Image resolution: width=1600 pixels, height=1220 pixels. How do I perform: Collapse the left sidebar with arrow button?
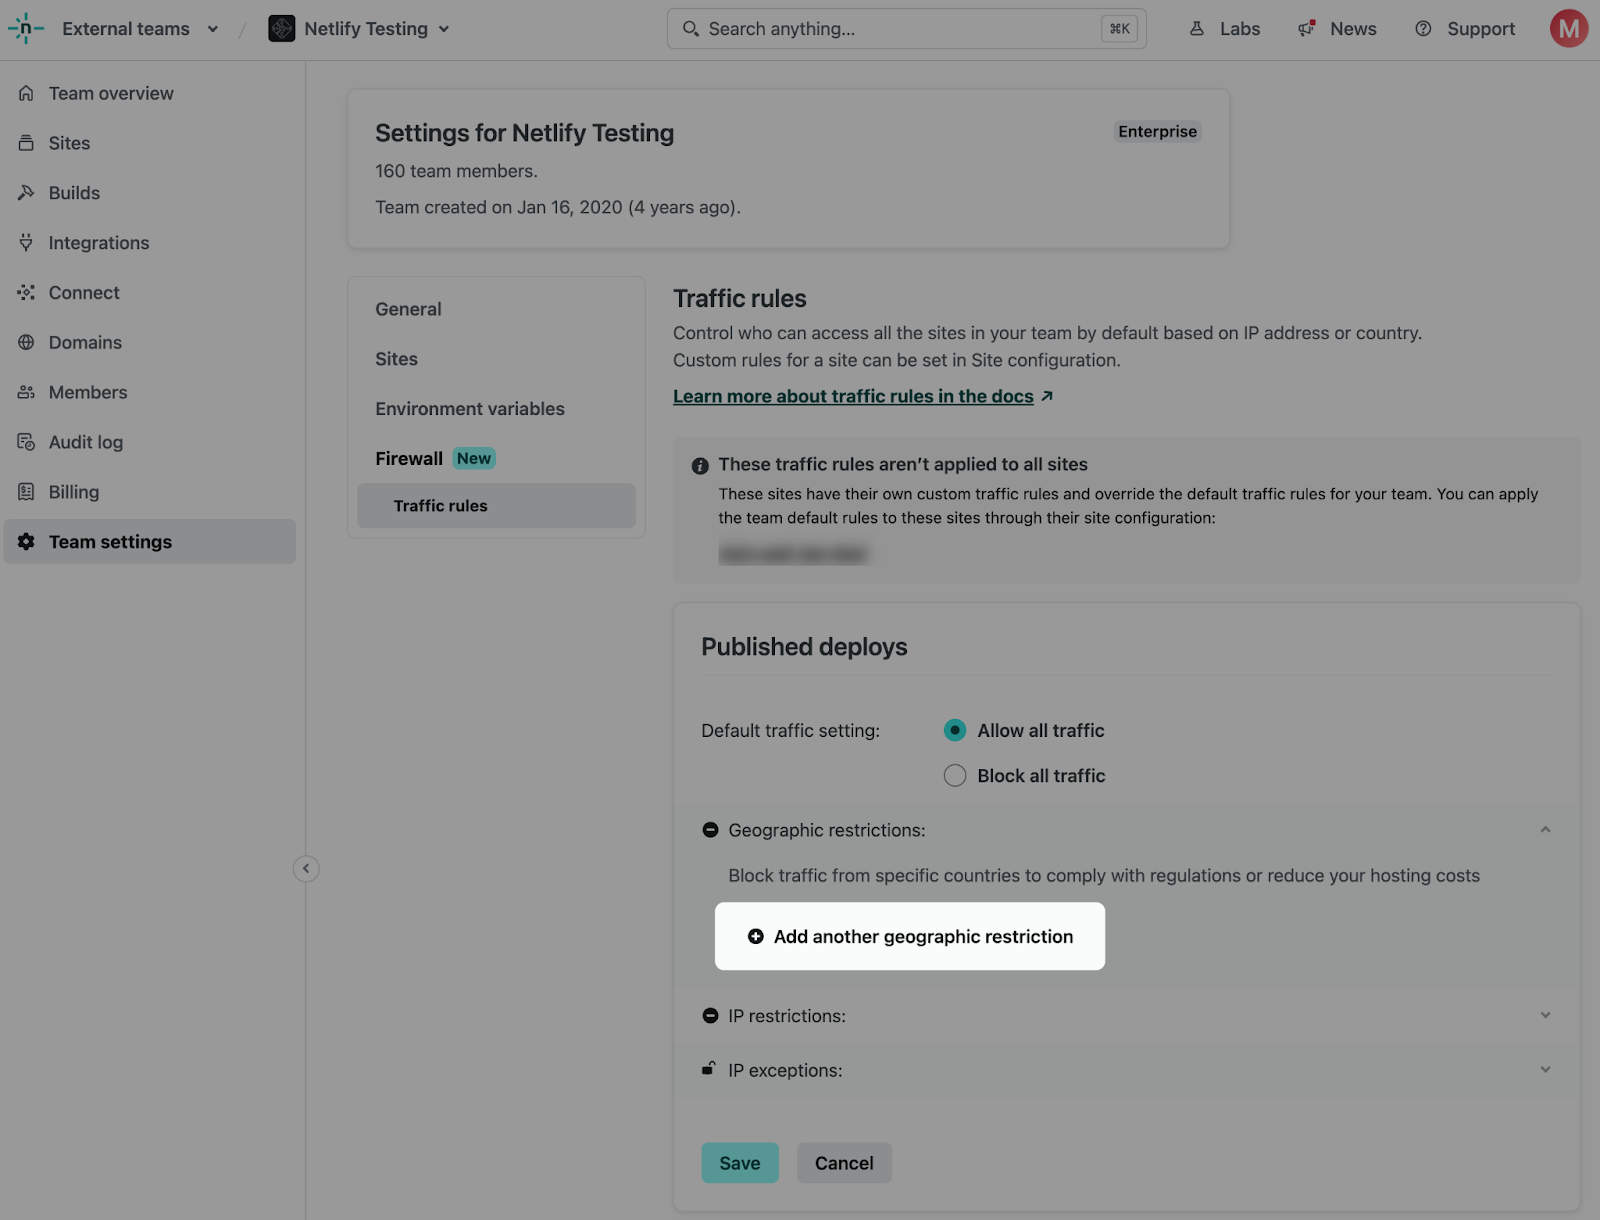click(306, 869)
